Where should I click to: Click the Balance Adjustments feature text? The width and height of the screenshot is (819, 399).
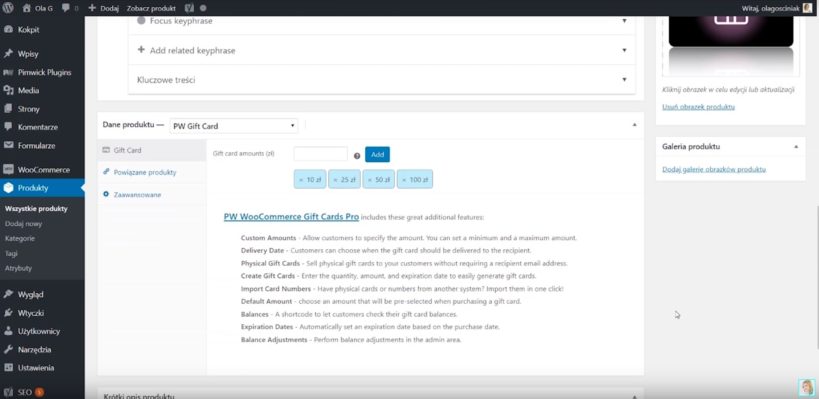[x=352, y=339]
